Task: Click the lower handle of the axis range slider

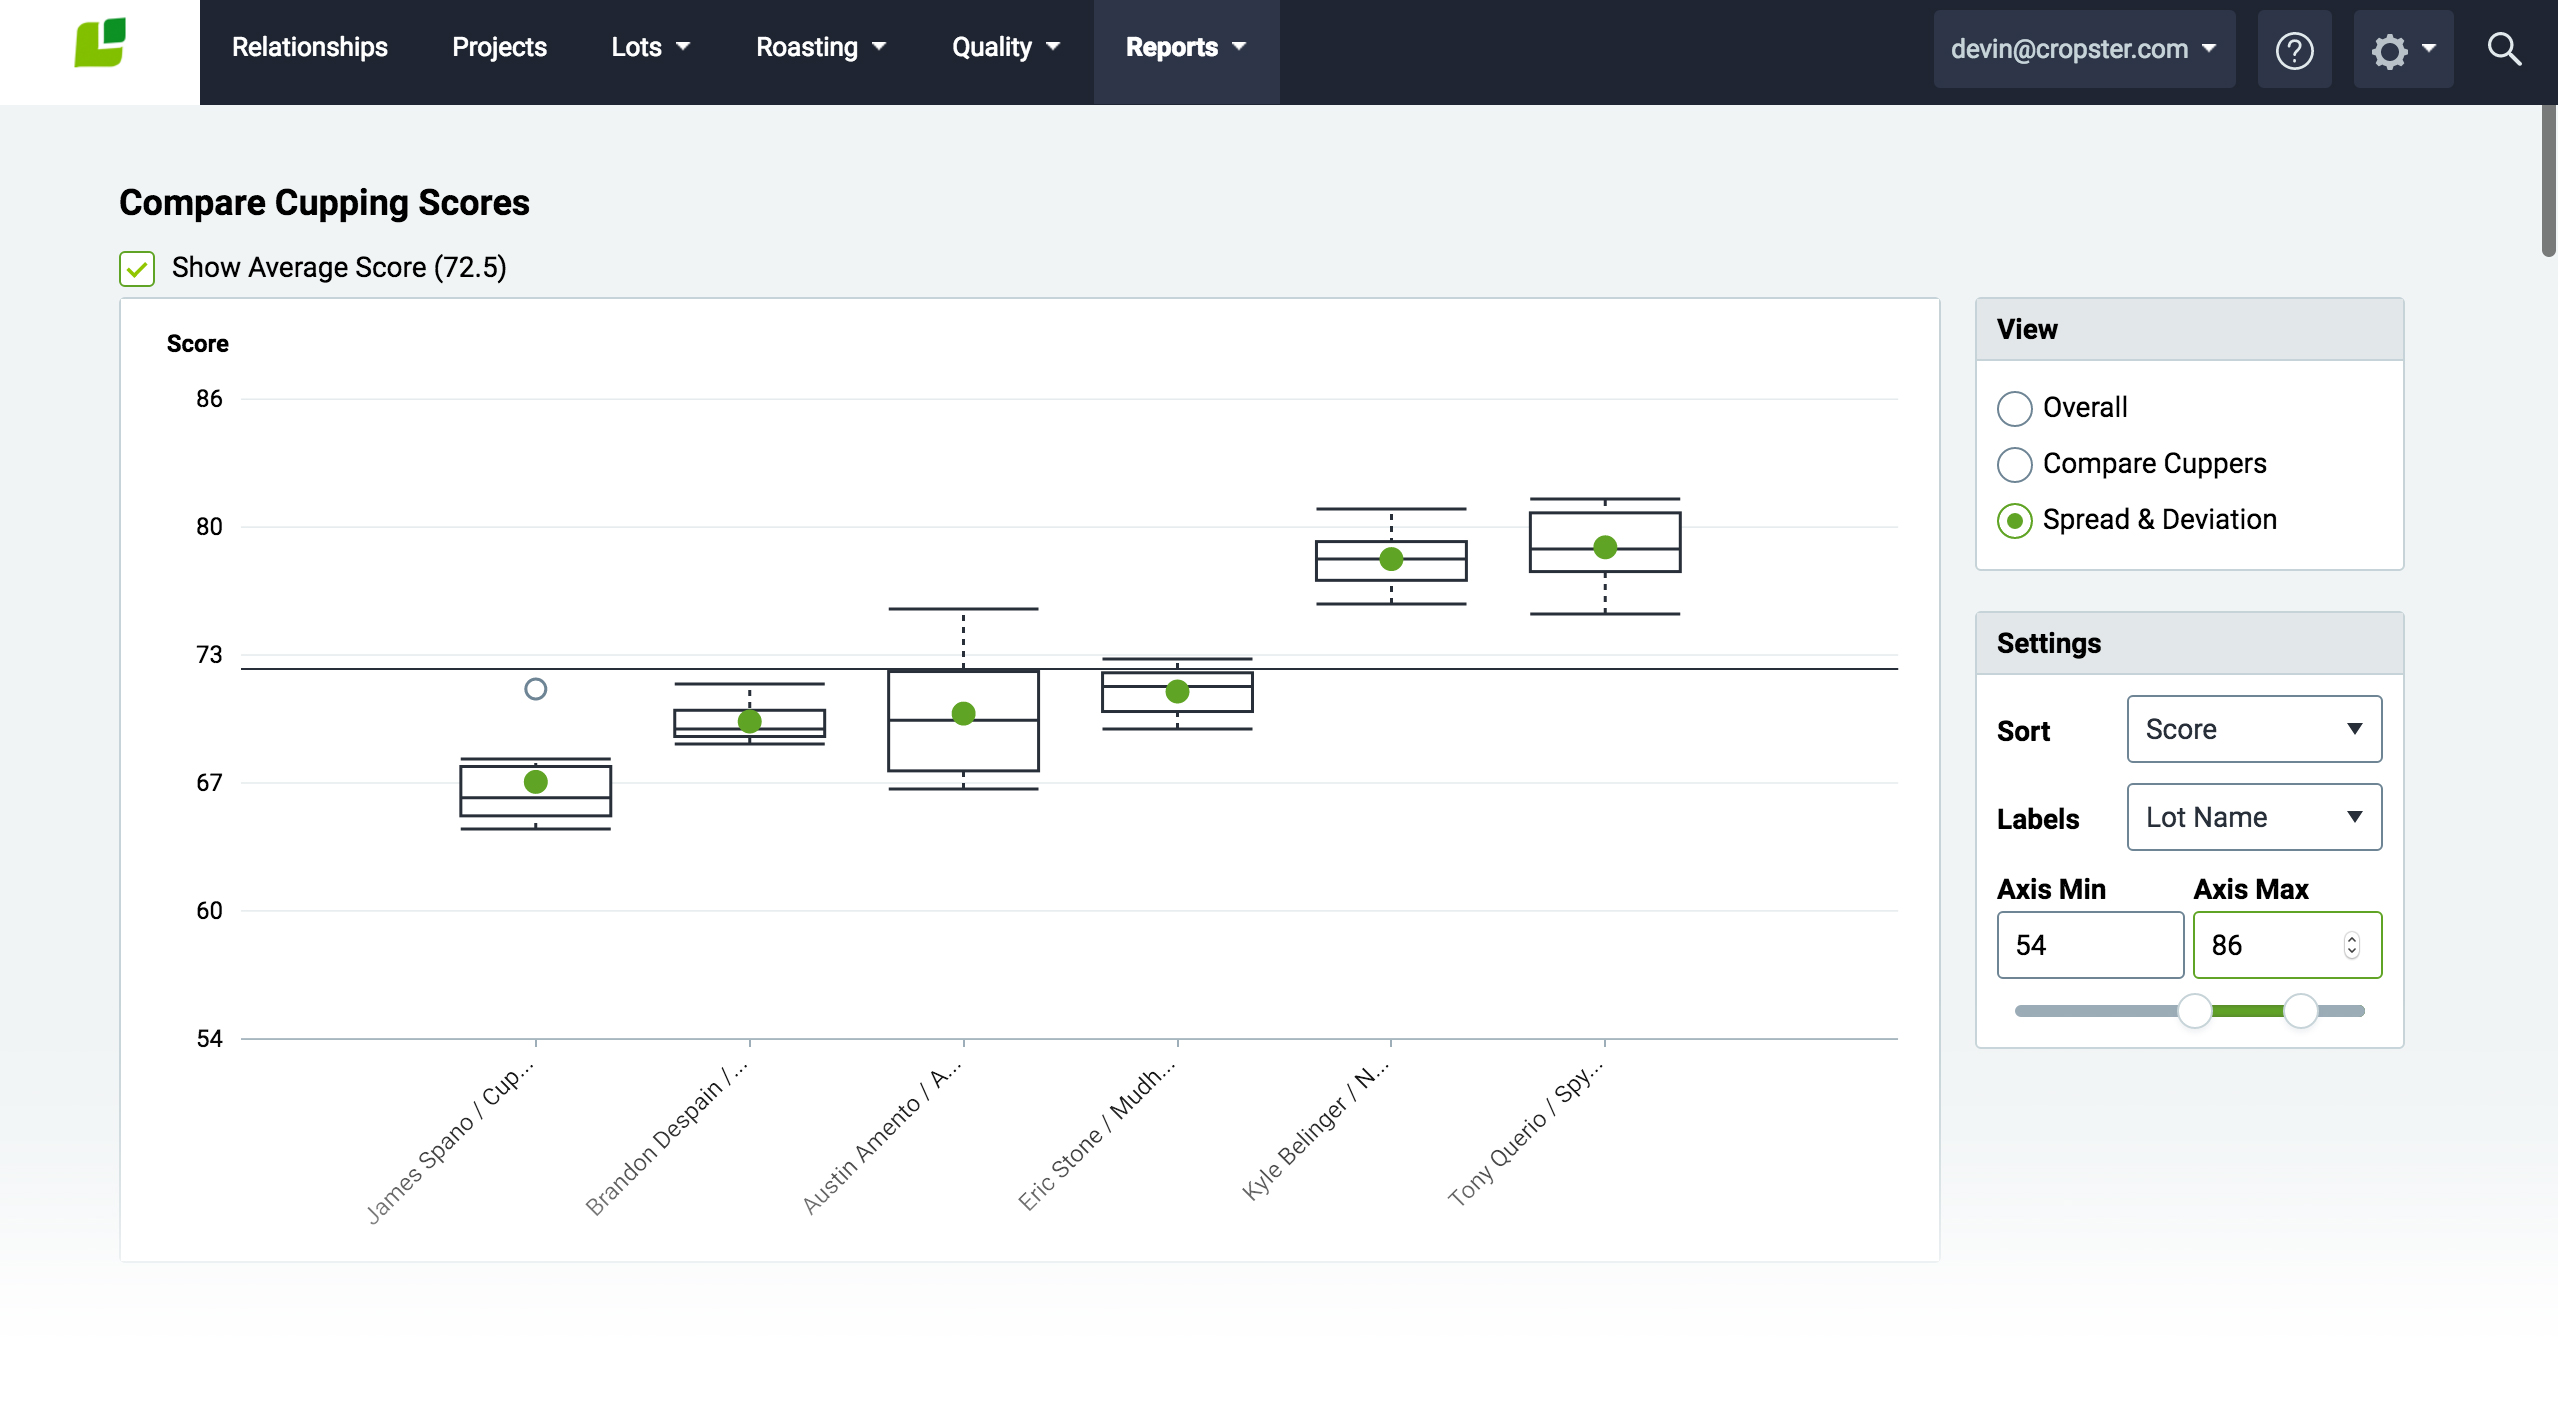Action: pos(2195,1011)
